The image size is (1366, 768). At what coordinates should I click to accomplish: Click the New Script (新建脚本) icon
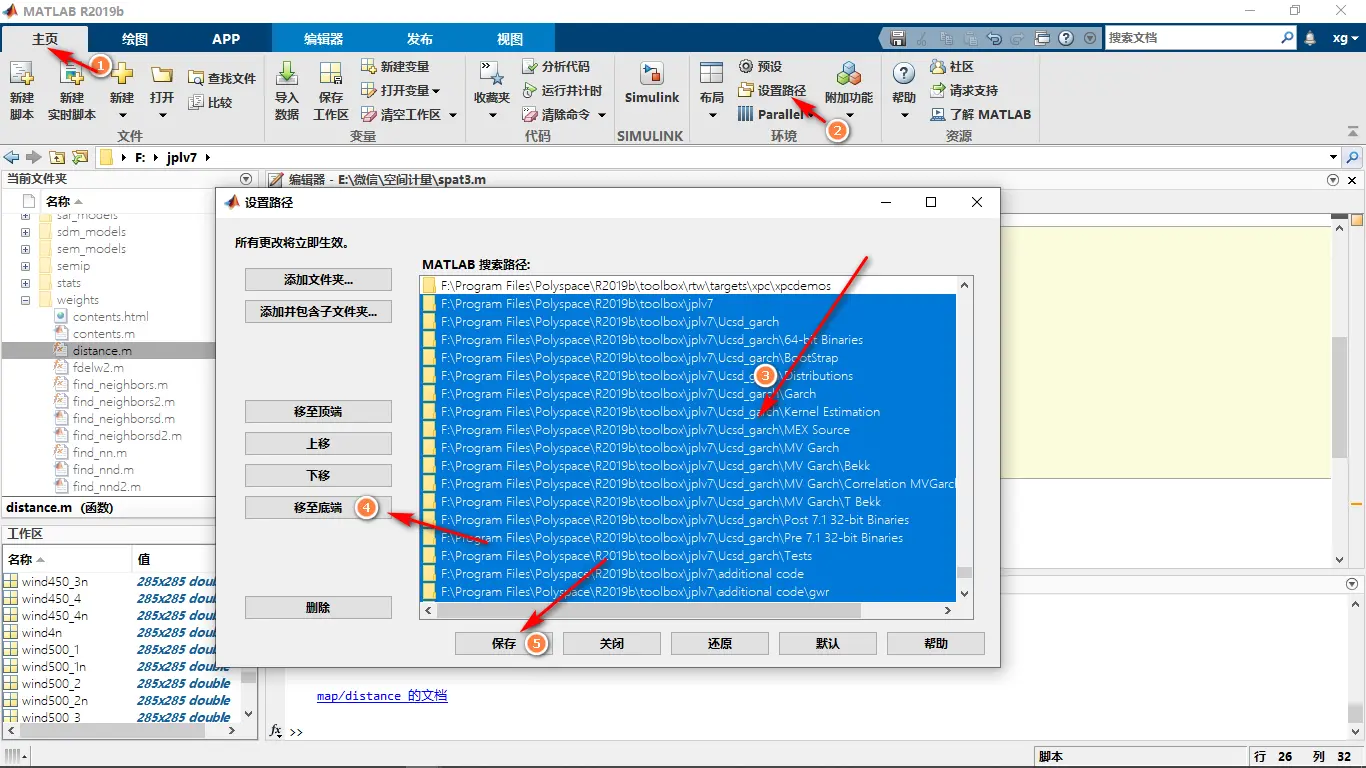click(22, 74)
